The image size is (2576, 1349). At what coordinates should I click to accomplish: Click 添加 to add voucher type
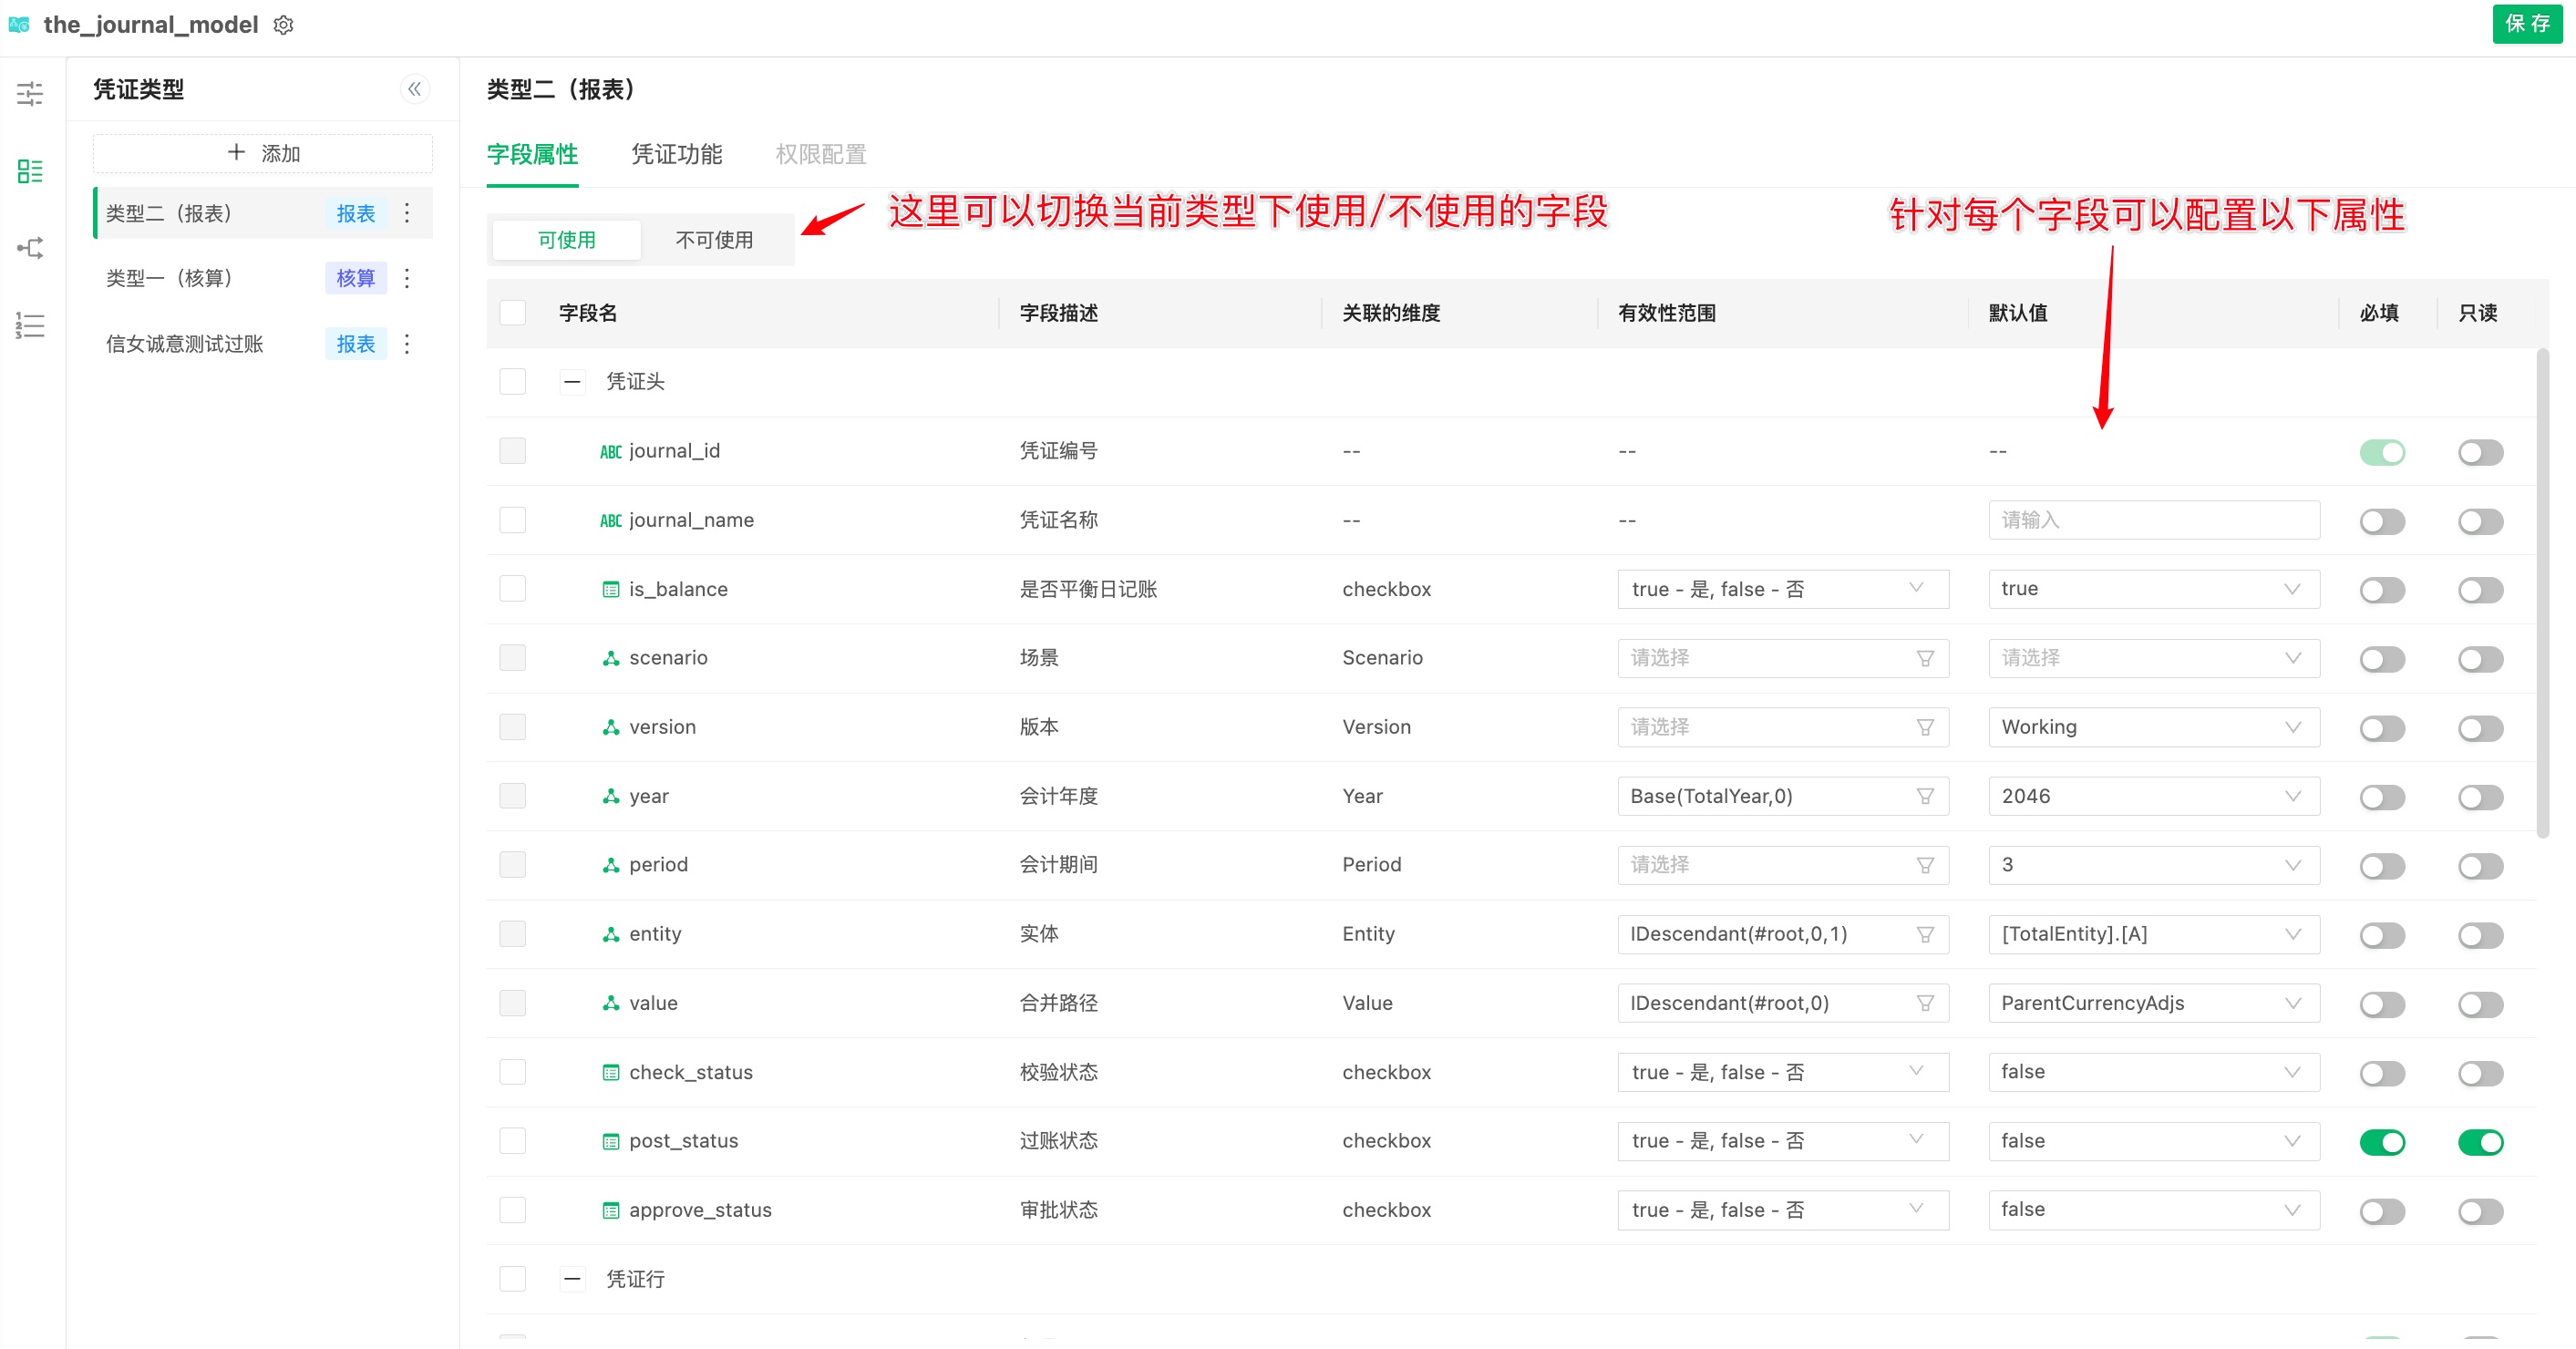263,153
